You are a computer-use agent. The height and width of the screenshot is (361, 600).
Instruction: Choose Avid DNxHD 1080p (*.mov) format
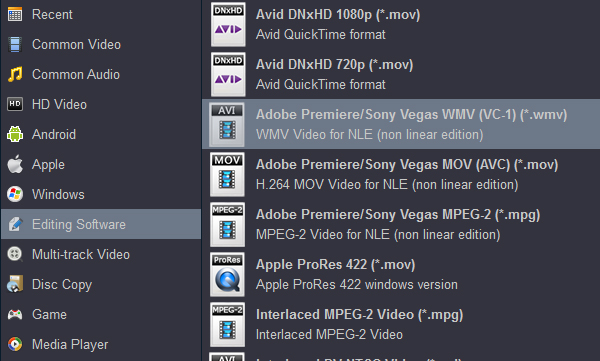401,25
